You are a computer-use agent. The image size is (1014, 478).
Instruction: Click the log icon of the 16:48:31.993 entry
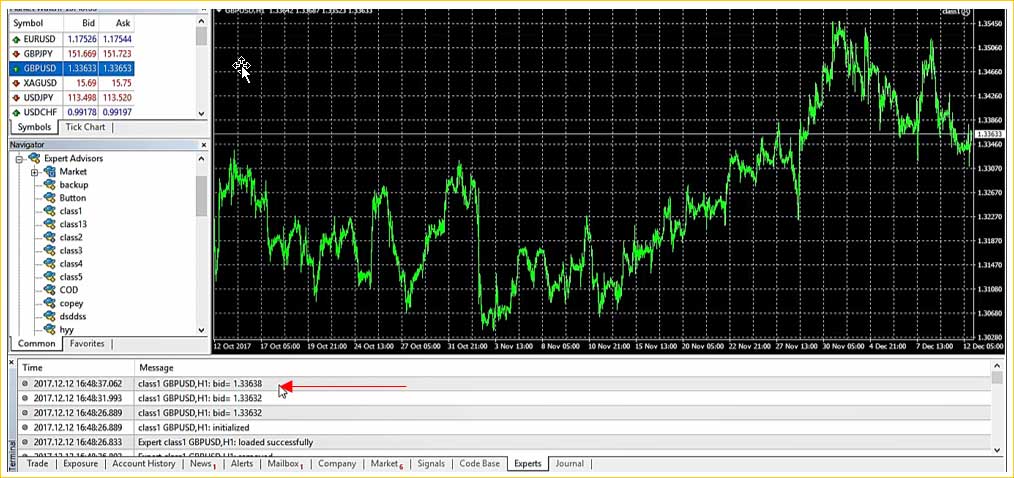tap(25, 398)
